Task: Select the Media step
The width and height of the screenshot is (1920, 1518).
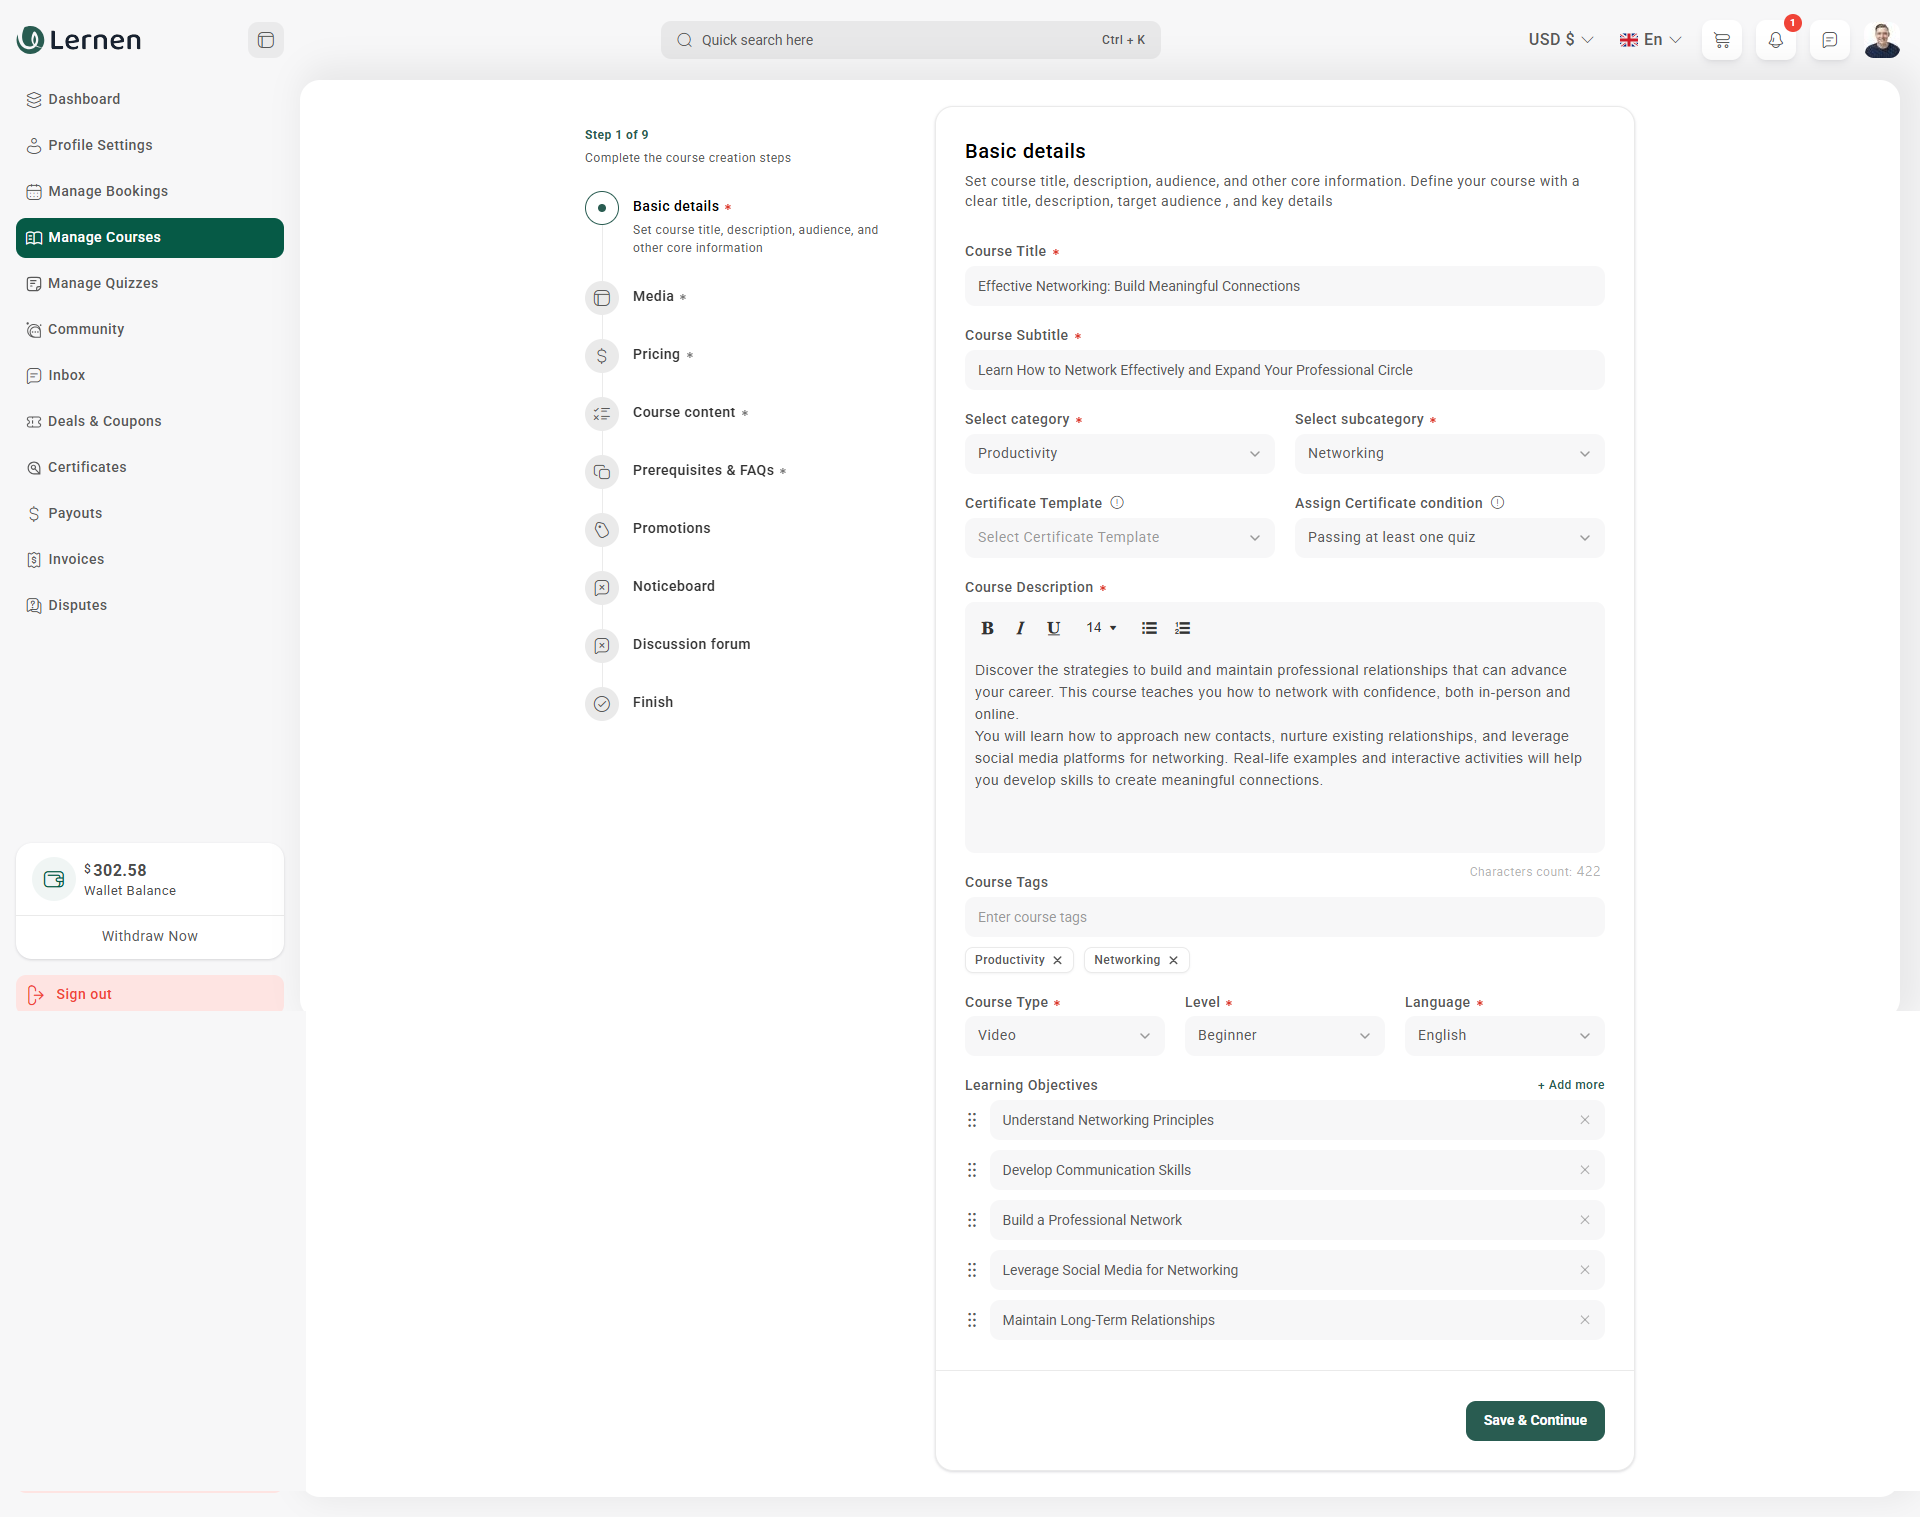Action: (653, 297)
